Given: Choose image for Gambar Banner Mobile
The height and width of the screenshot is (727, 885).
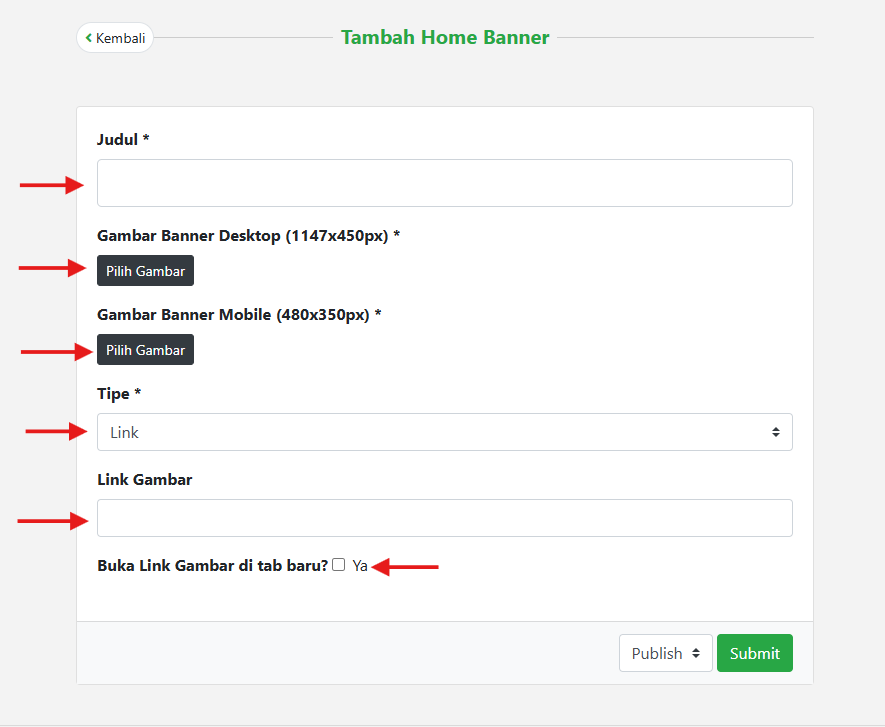Looking at the screenshot, I should 145,350.
